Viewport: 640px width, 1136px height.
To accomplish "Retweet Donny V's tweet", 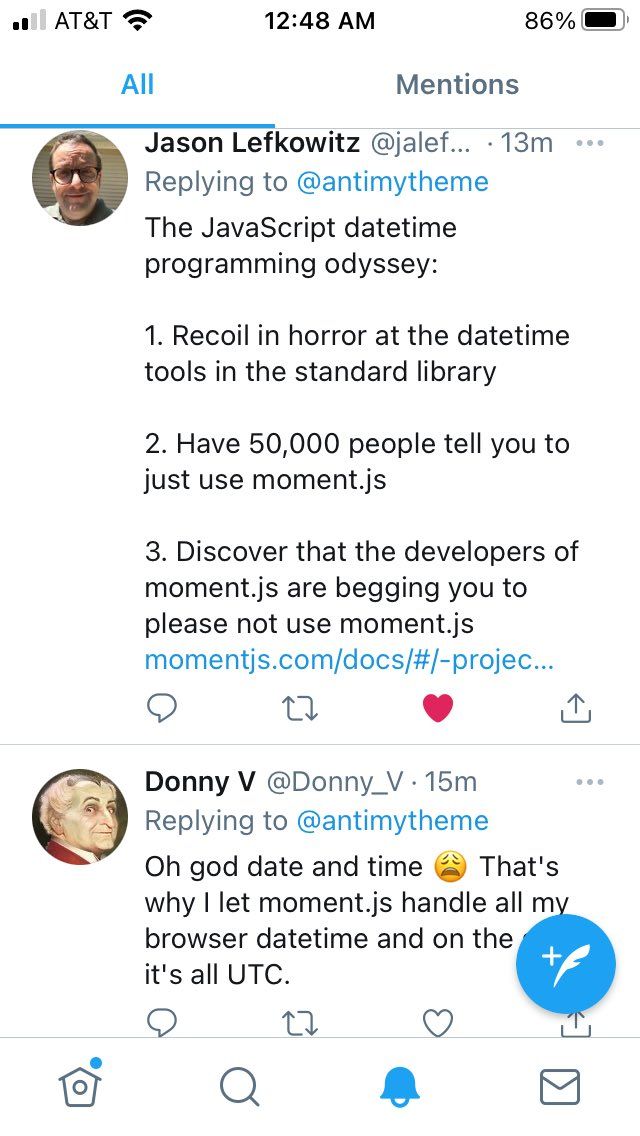I will 300,1022.
